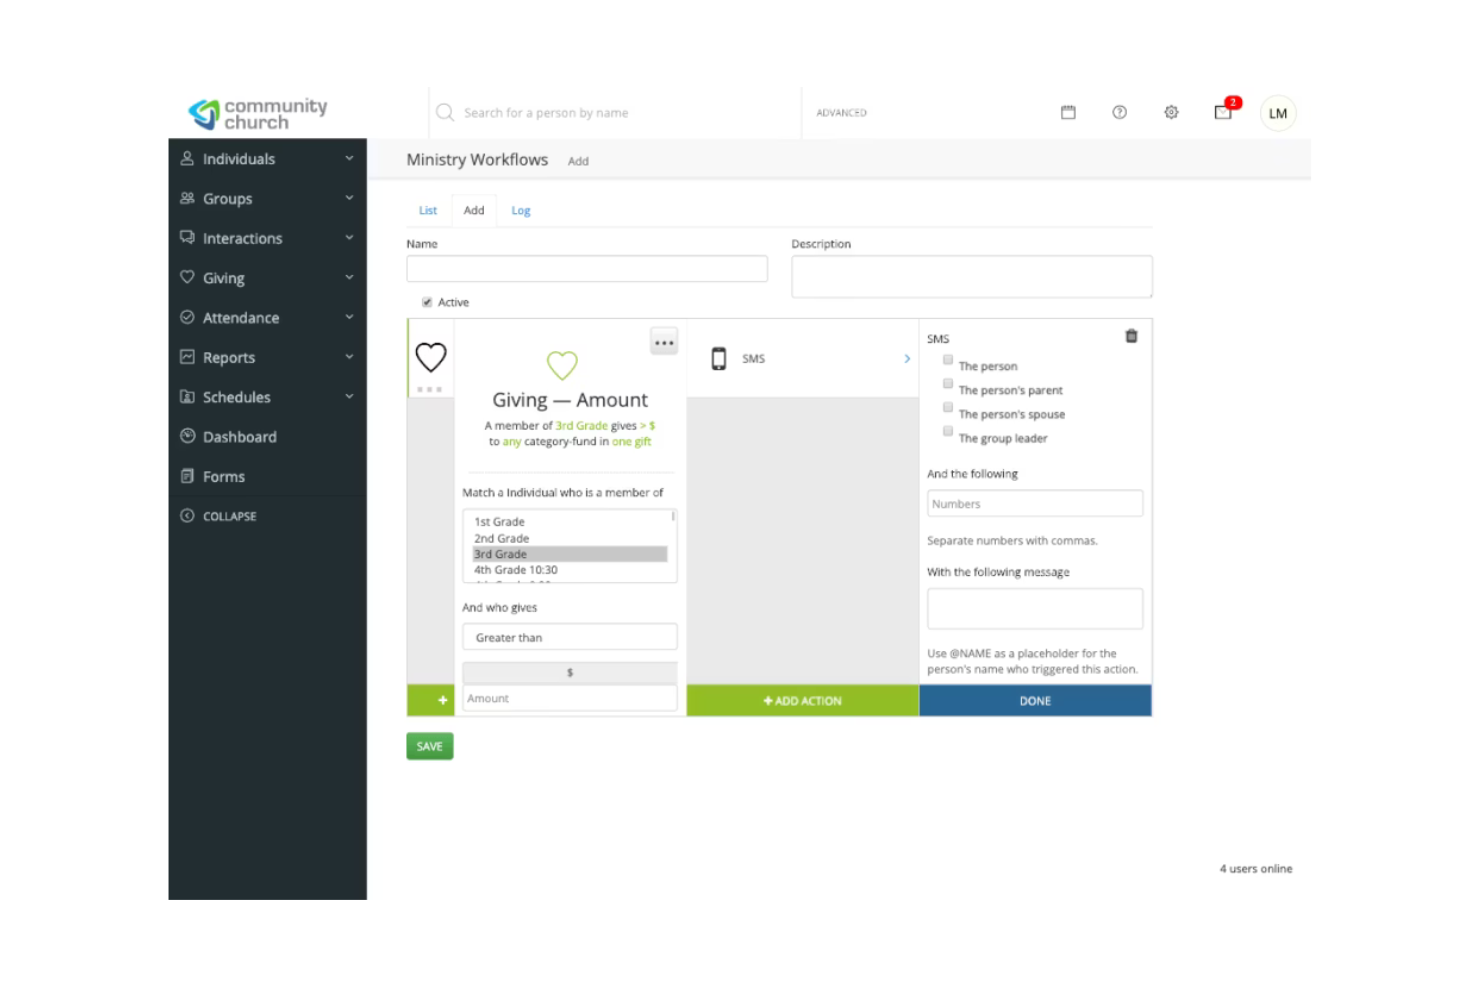Viewport: 1480px width, 987px height.
Task: Expand the SMS action with the chevron
Action: click(x=906, y=358)
